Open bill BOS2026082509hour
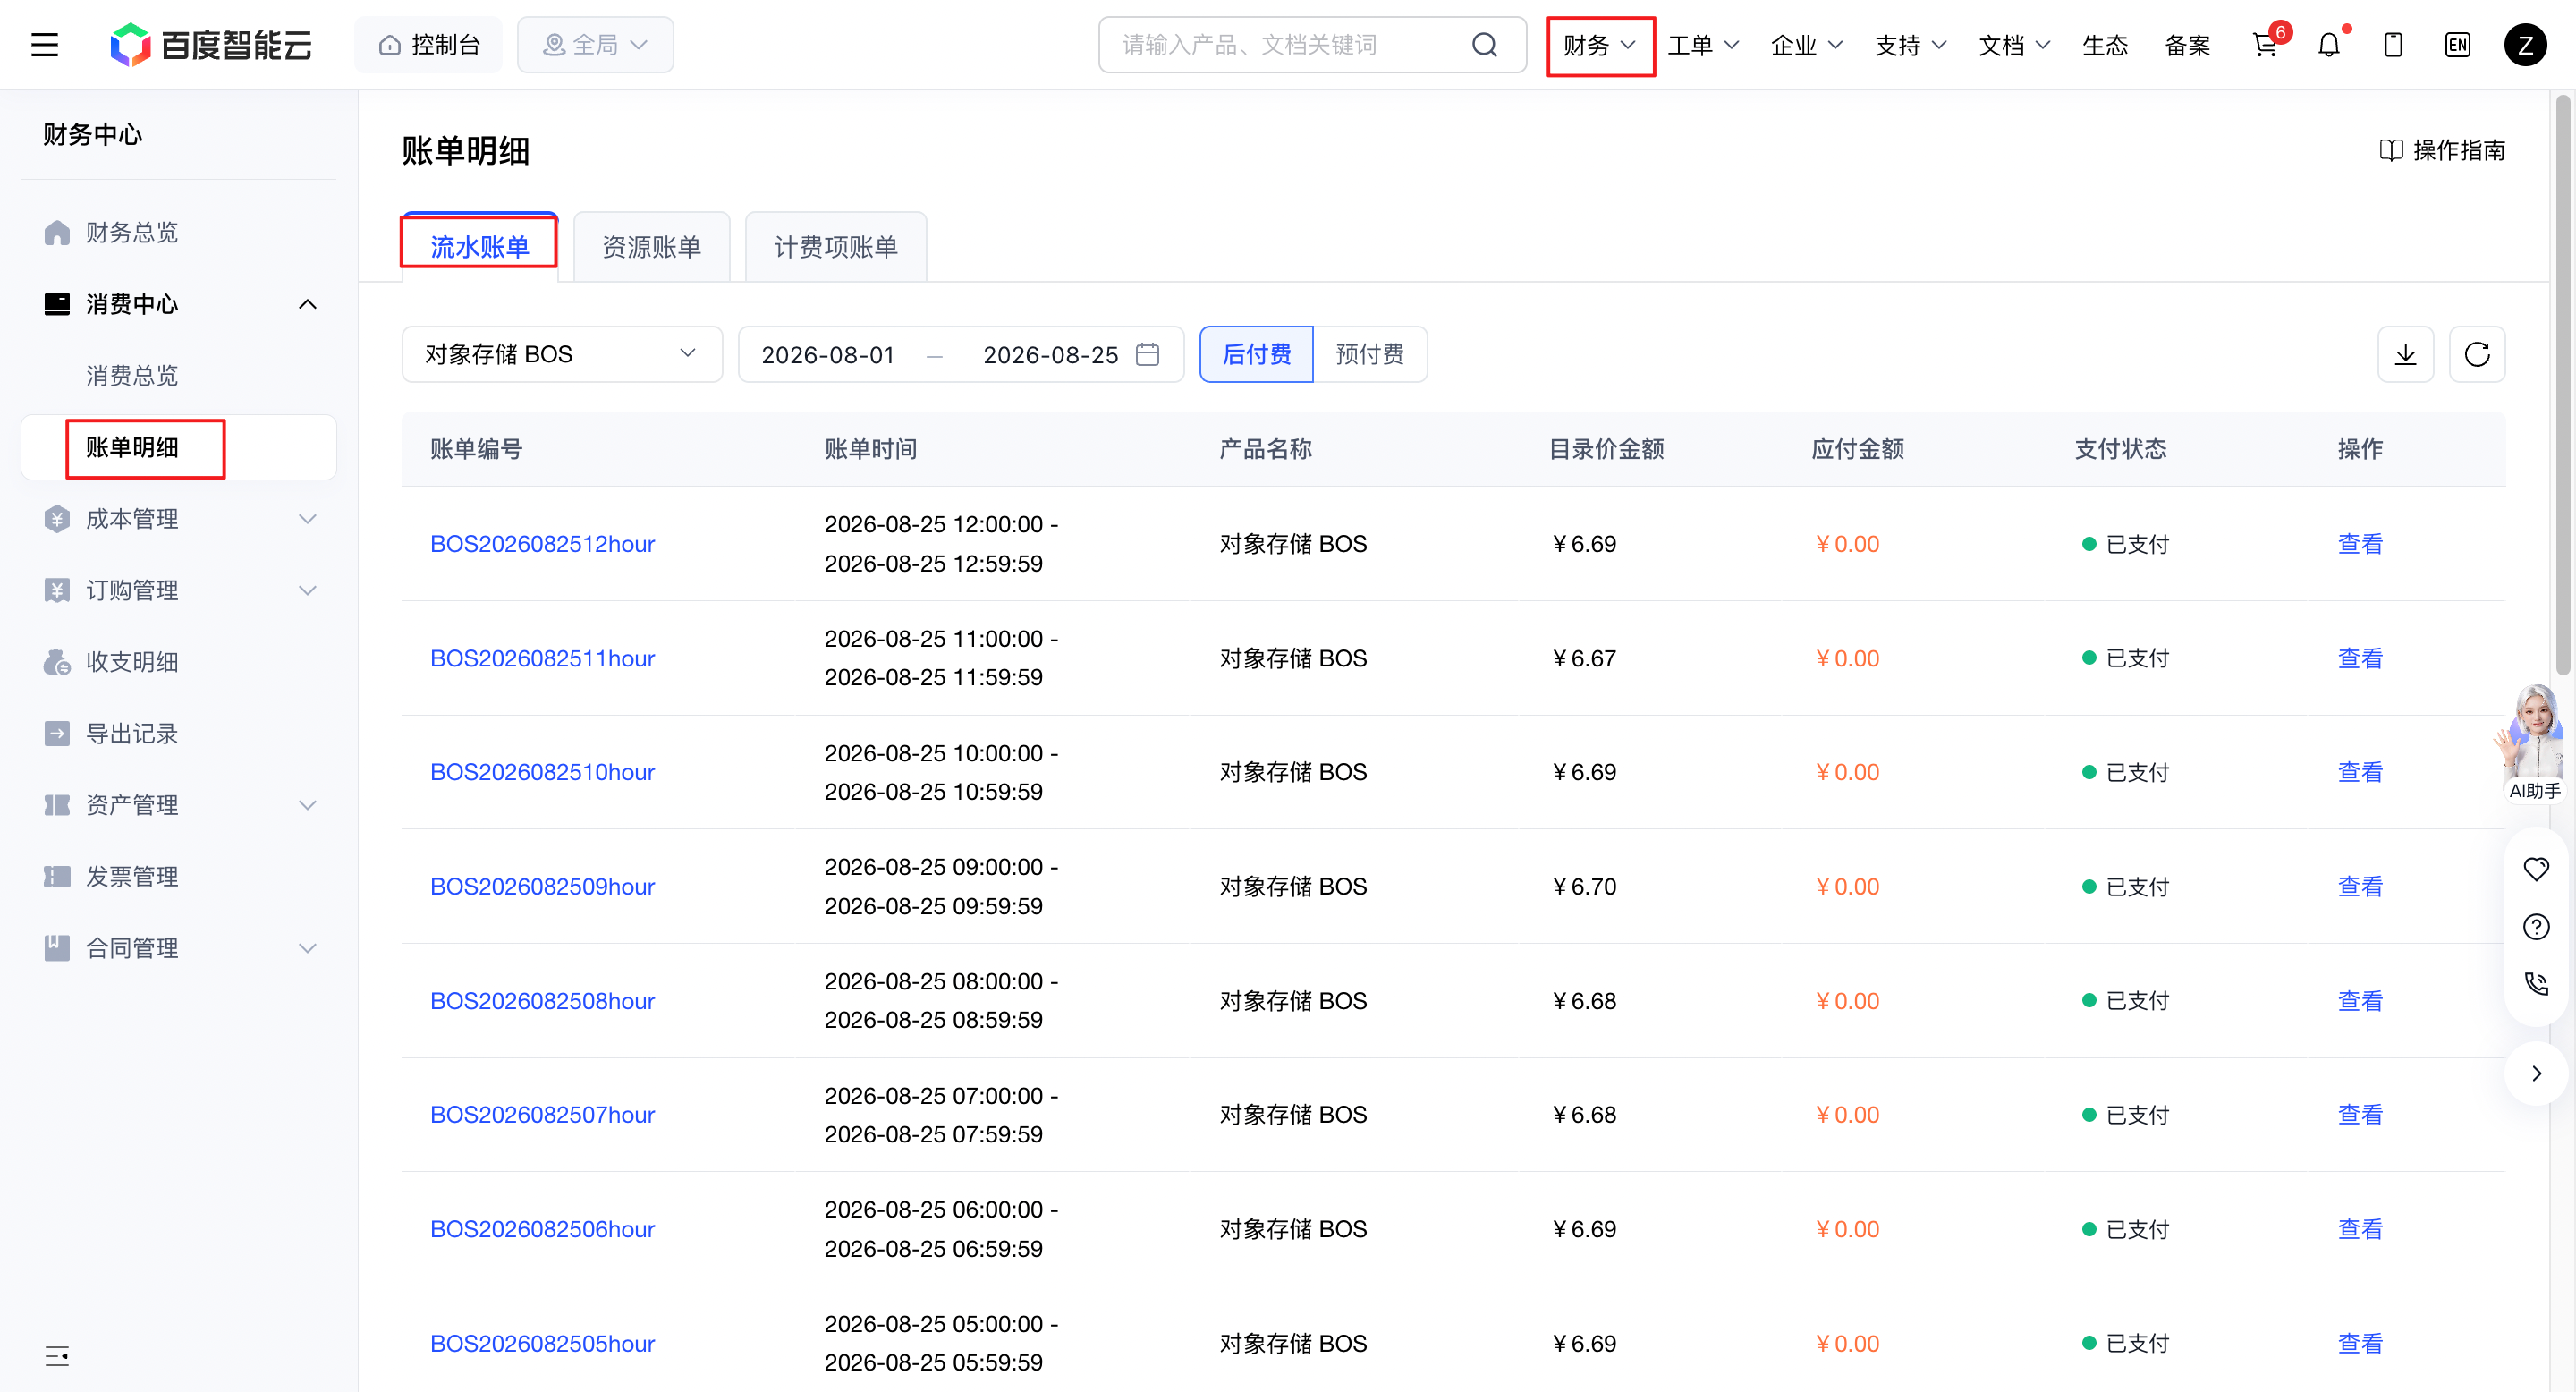2576x1392 pixels. pos(543,887)
